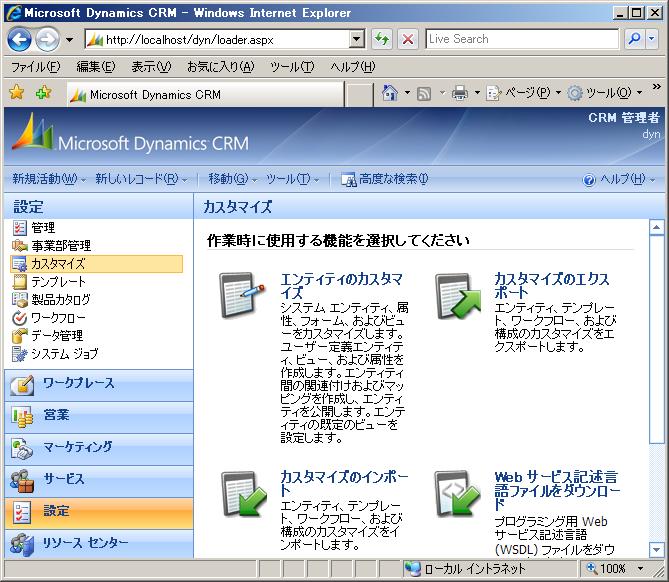Click the browser Forward arrow button
The height and width of the screenshot is (582, 669).
click(x=47, y=40)
